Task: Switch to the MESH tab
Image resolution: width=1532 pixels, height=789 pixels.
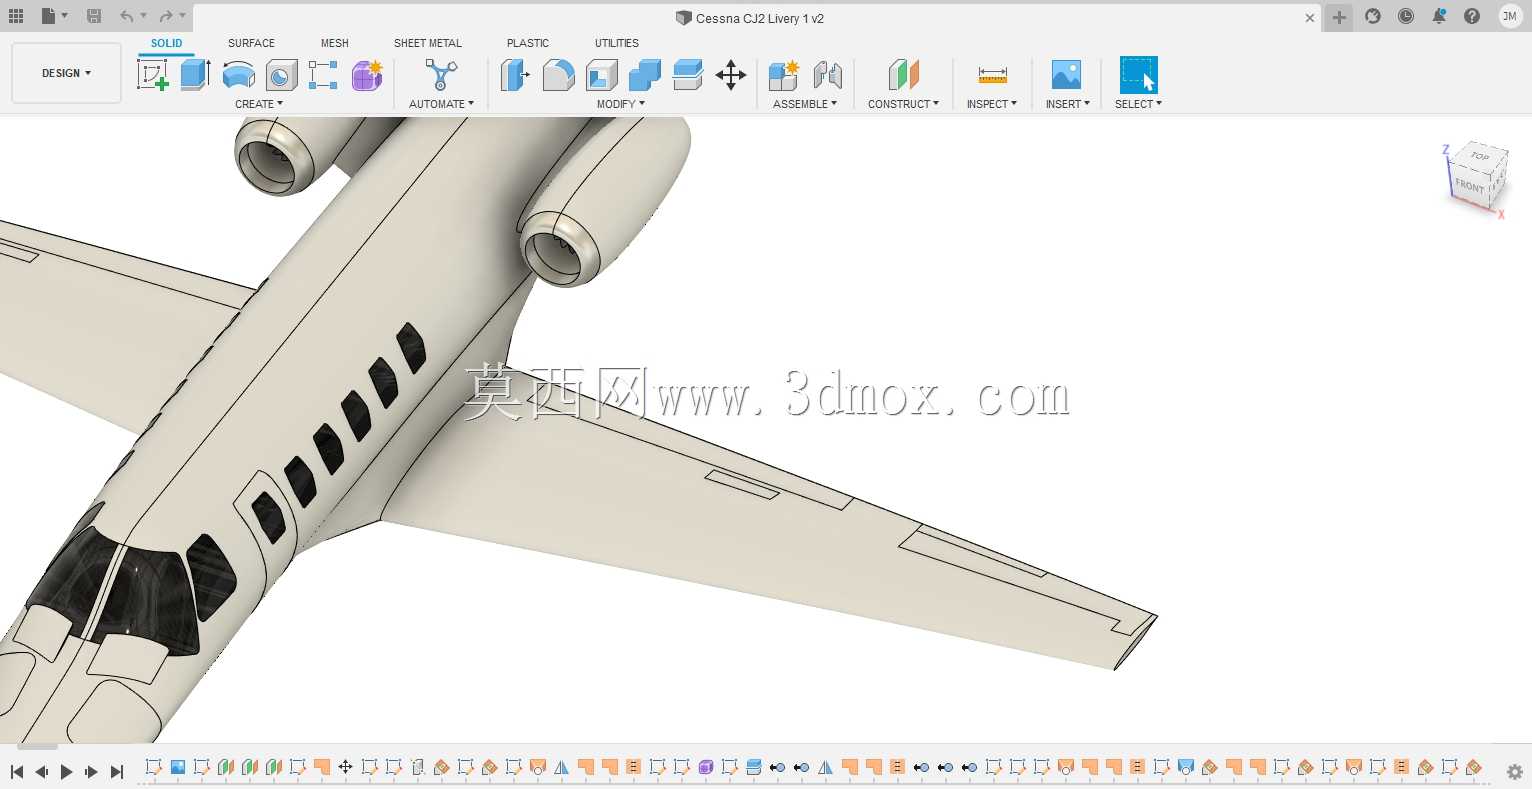Action: (335, 43)
